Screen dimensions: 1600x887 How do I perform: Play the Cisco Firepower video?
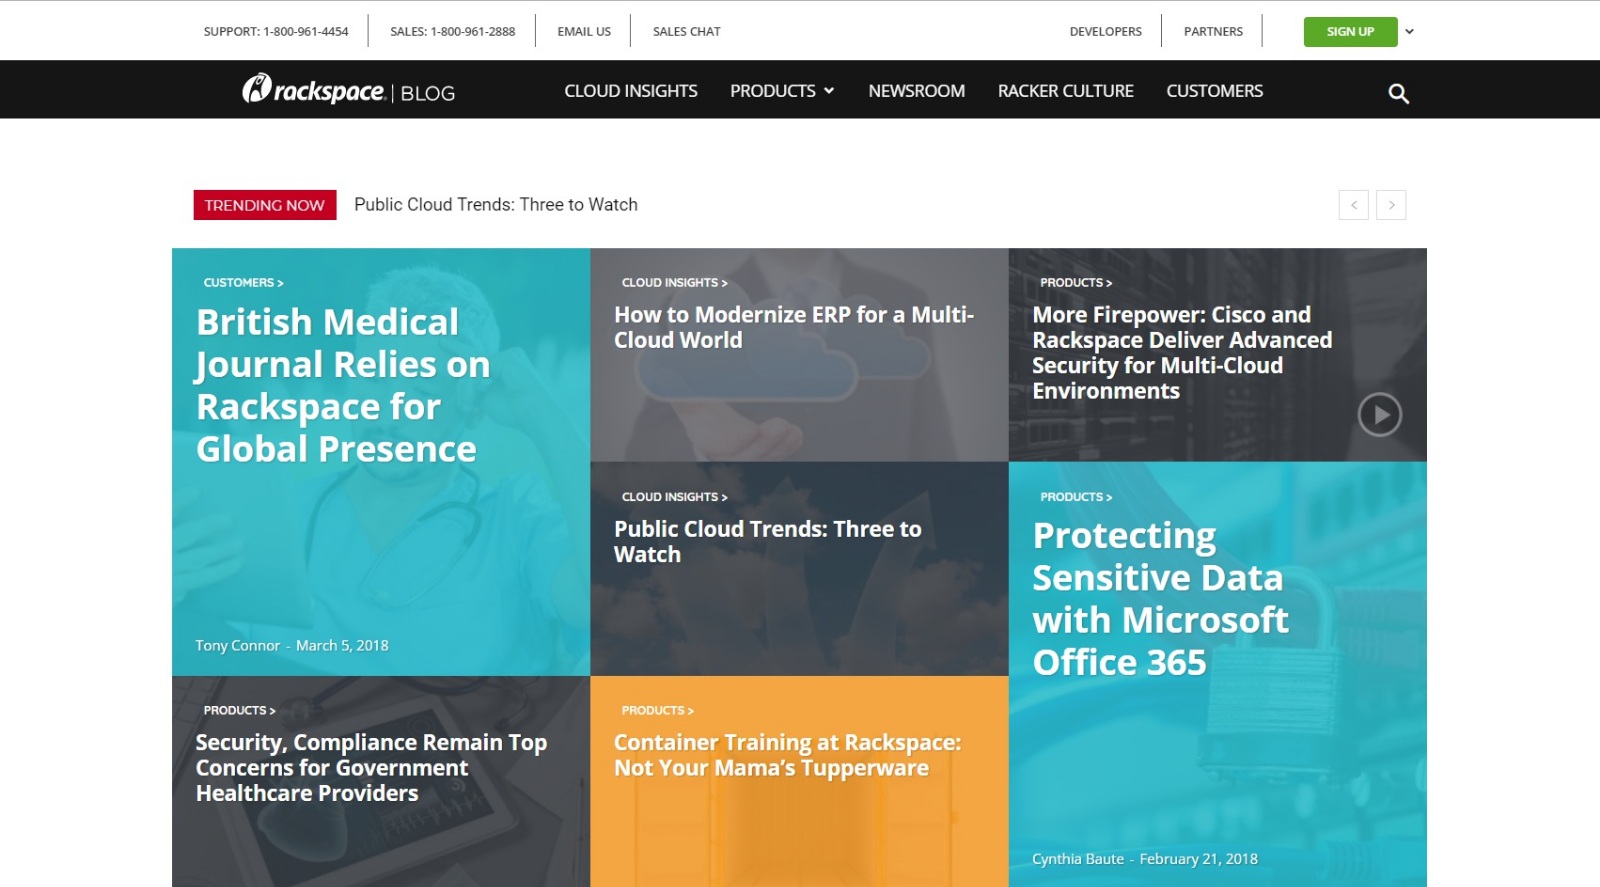coord(1379,414)
